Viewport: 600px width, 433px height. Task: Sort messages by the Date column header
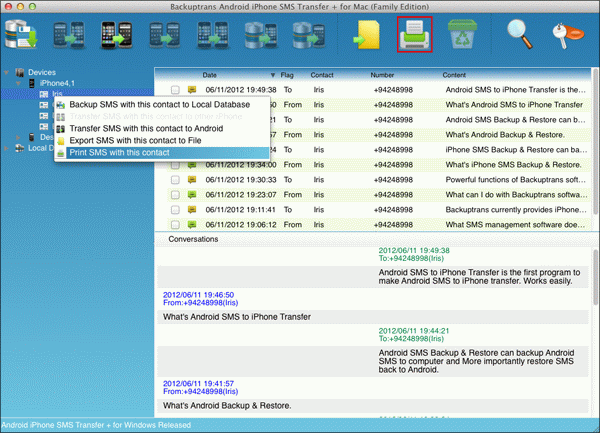point(210,74)
